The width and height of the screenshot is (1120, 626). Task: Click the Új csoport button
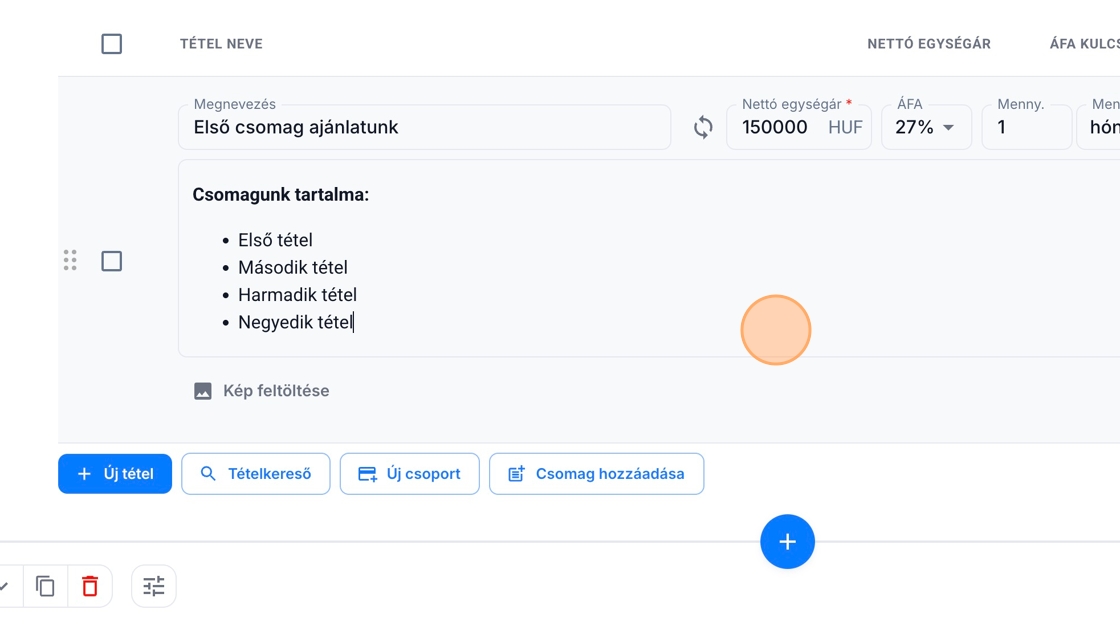coord(410,474)
